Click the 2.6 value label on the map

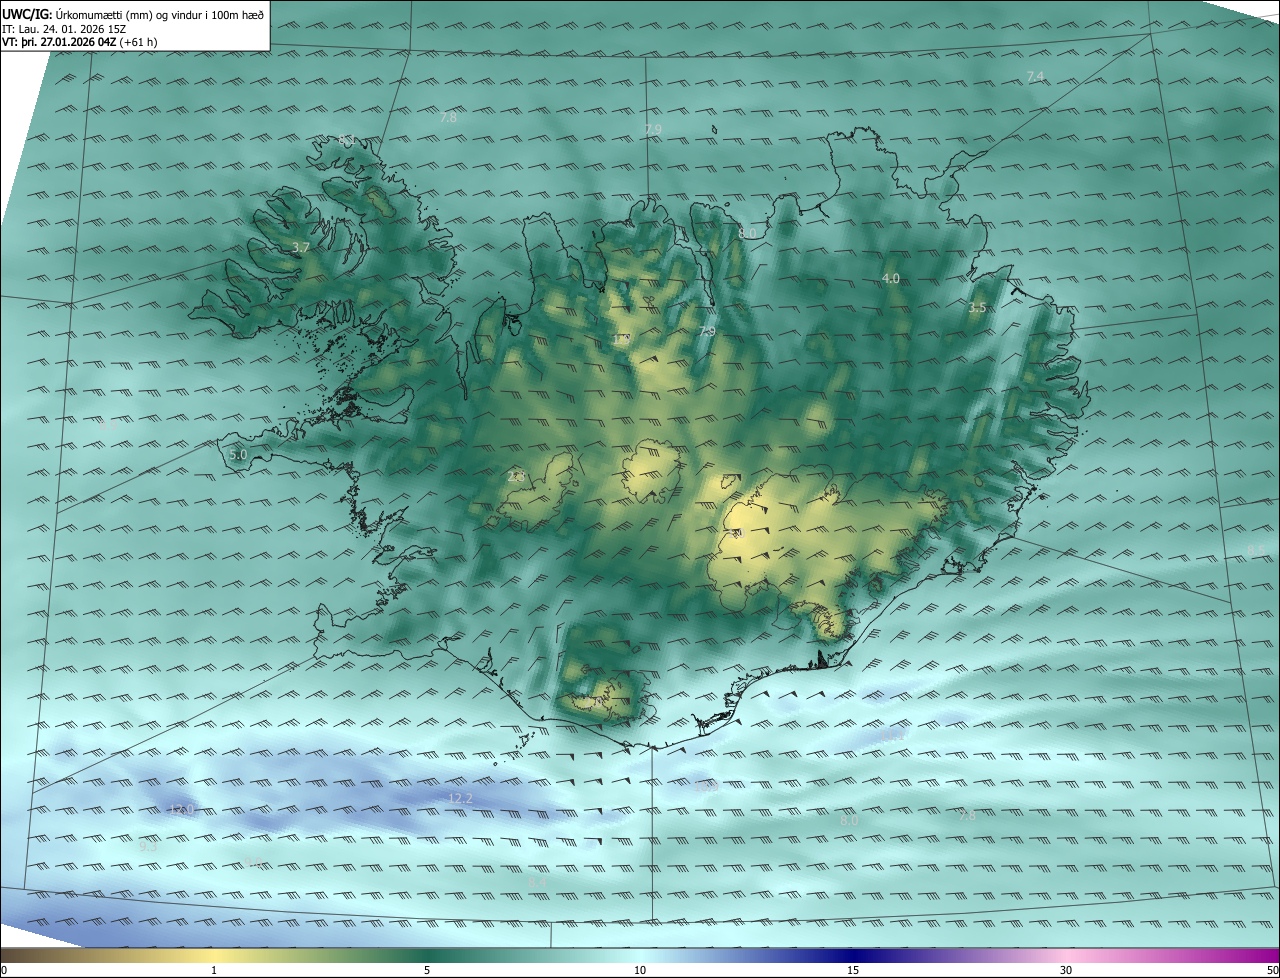point(516,477)
